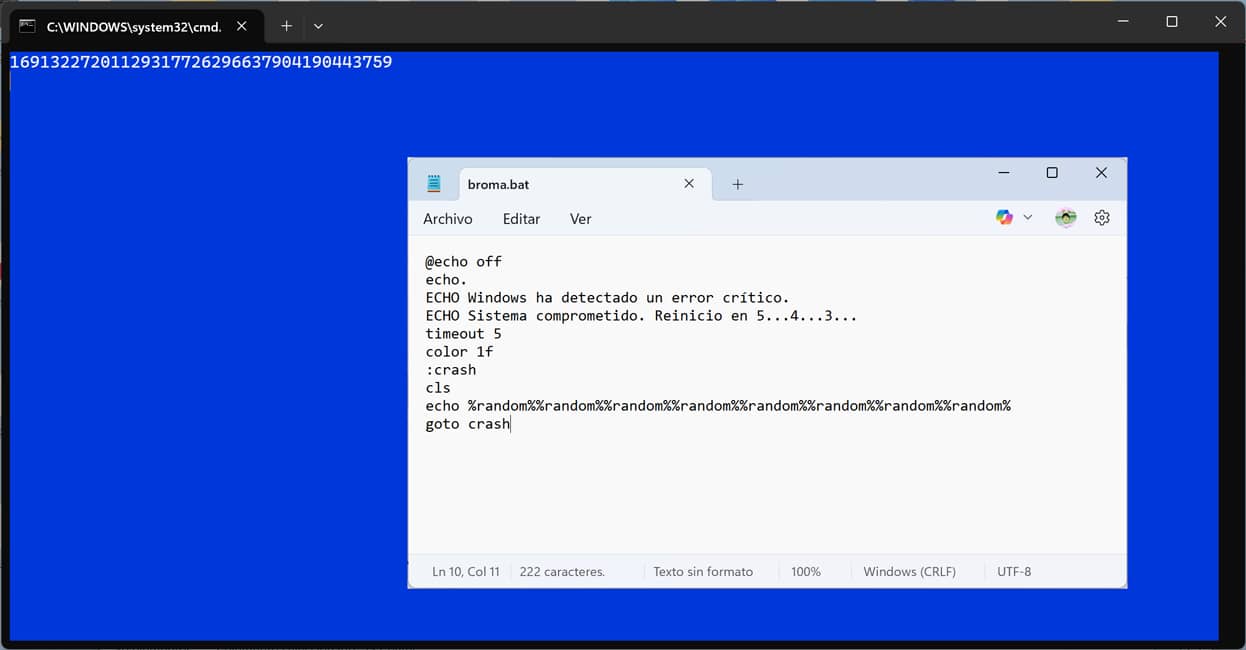Select the cmd.exe terminal tab
Screen dimensions: 1246x650
click(135, 25)
